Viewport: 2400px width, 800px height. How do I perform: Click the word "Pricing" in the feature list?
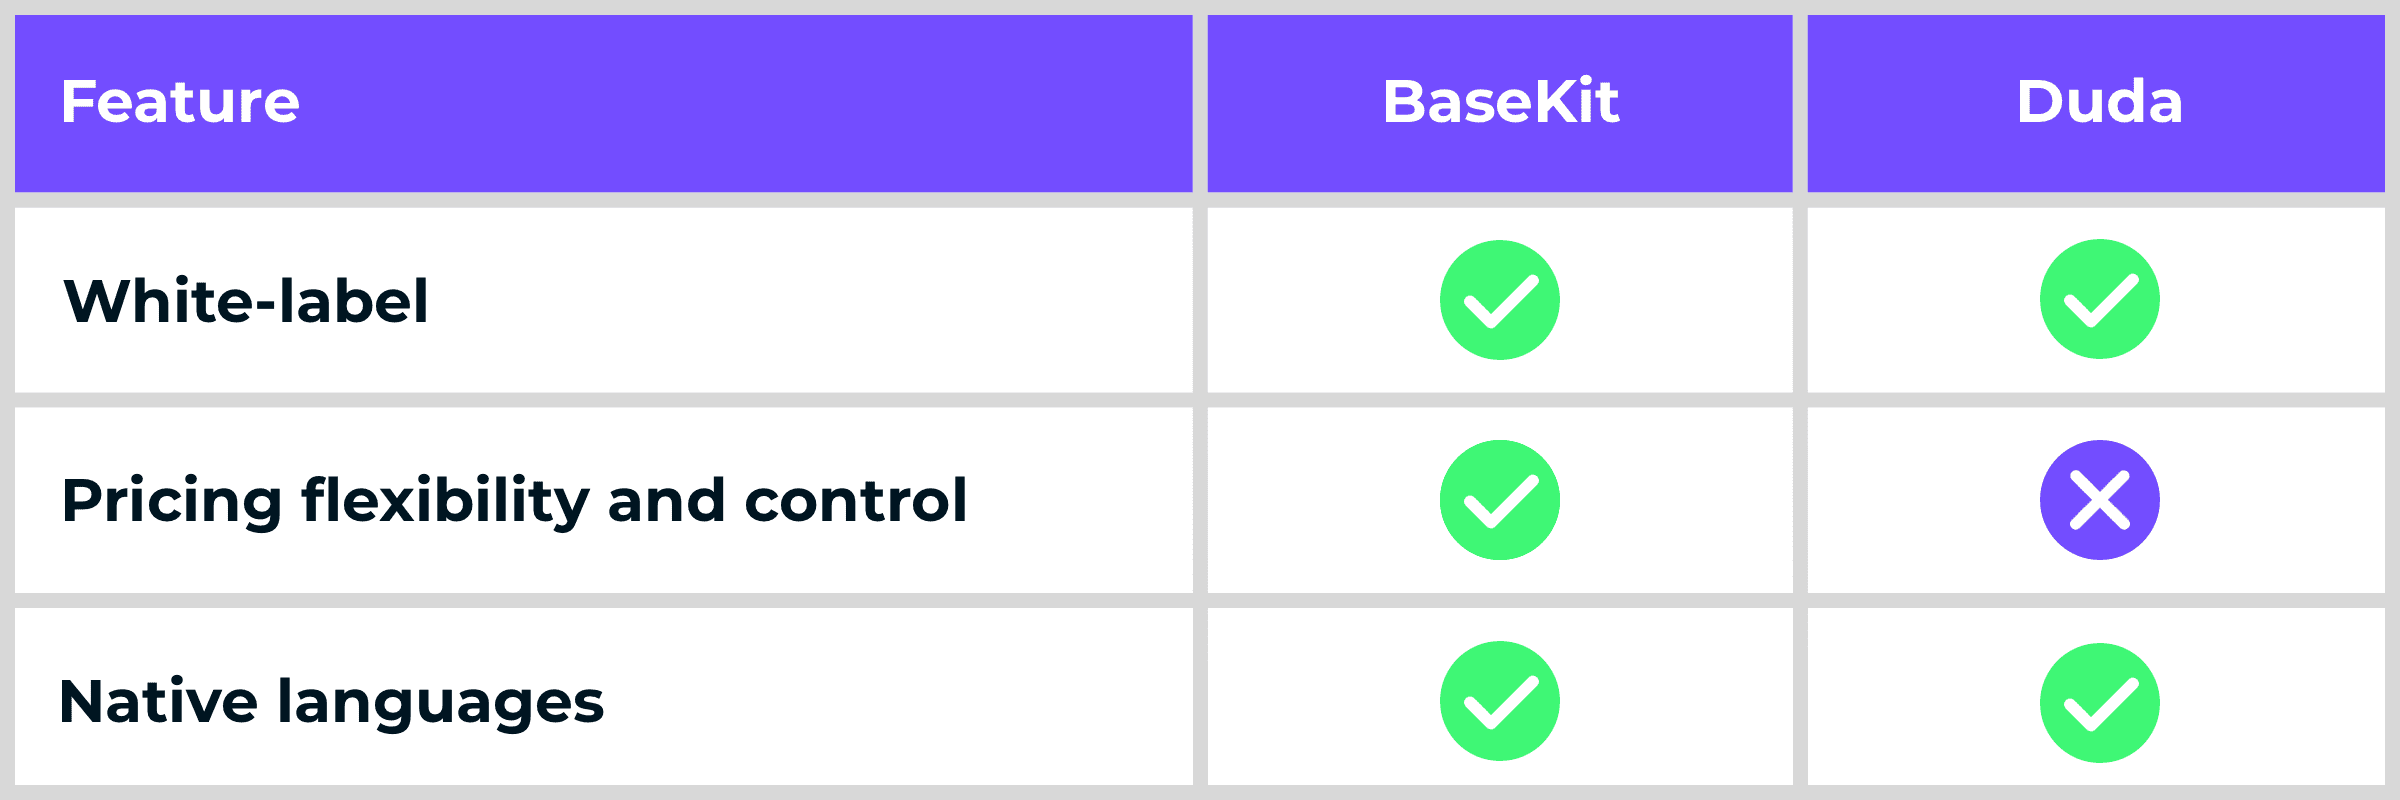click(x=172, y=501)
